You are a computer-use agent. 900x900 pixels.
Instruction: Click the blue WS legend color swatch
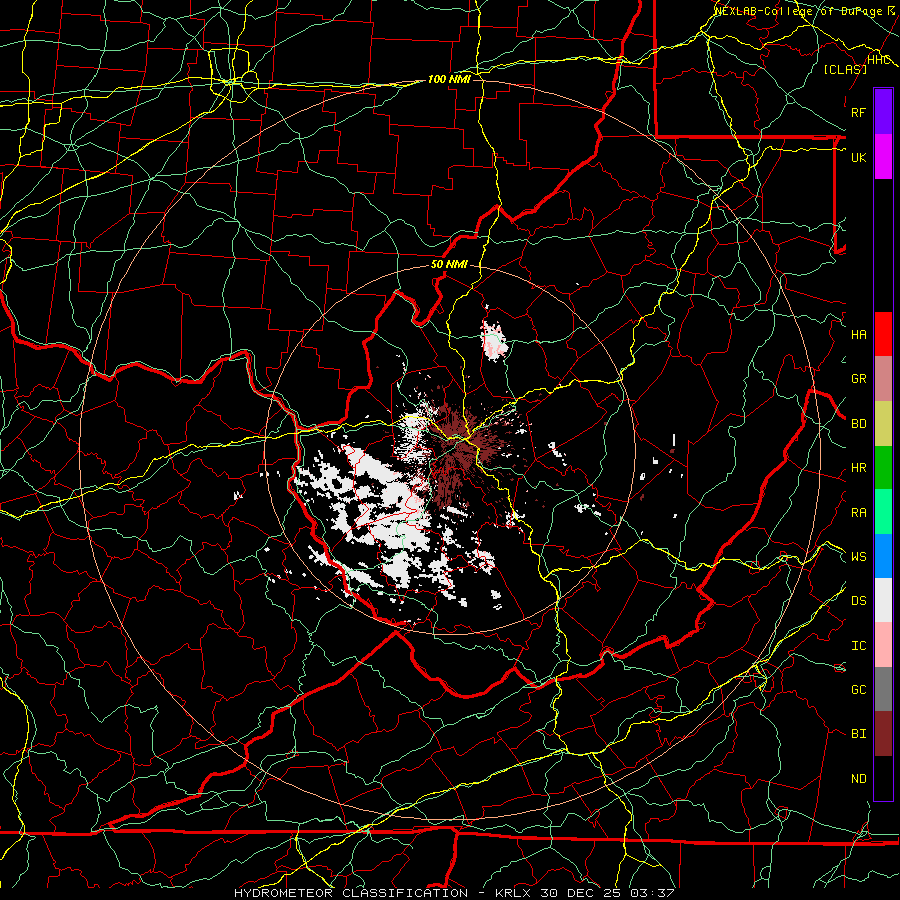click(x=883, y=556)
